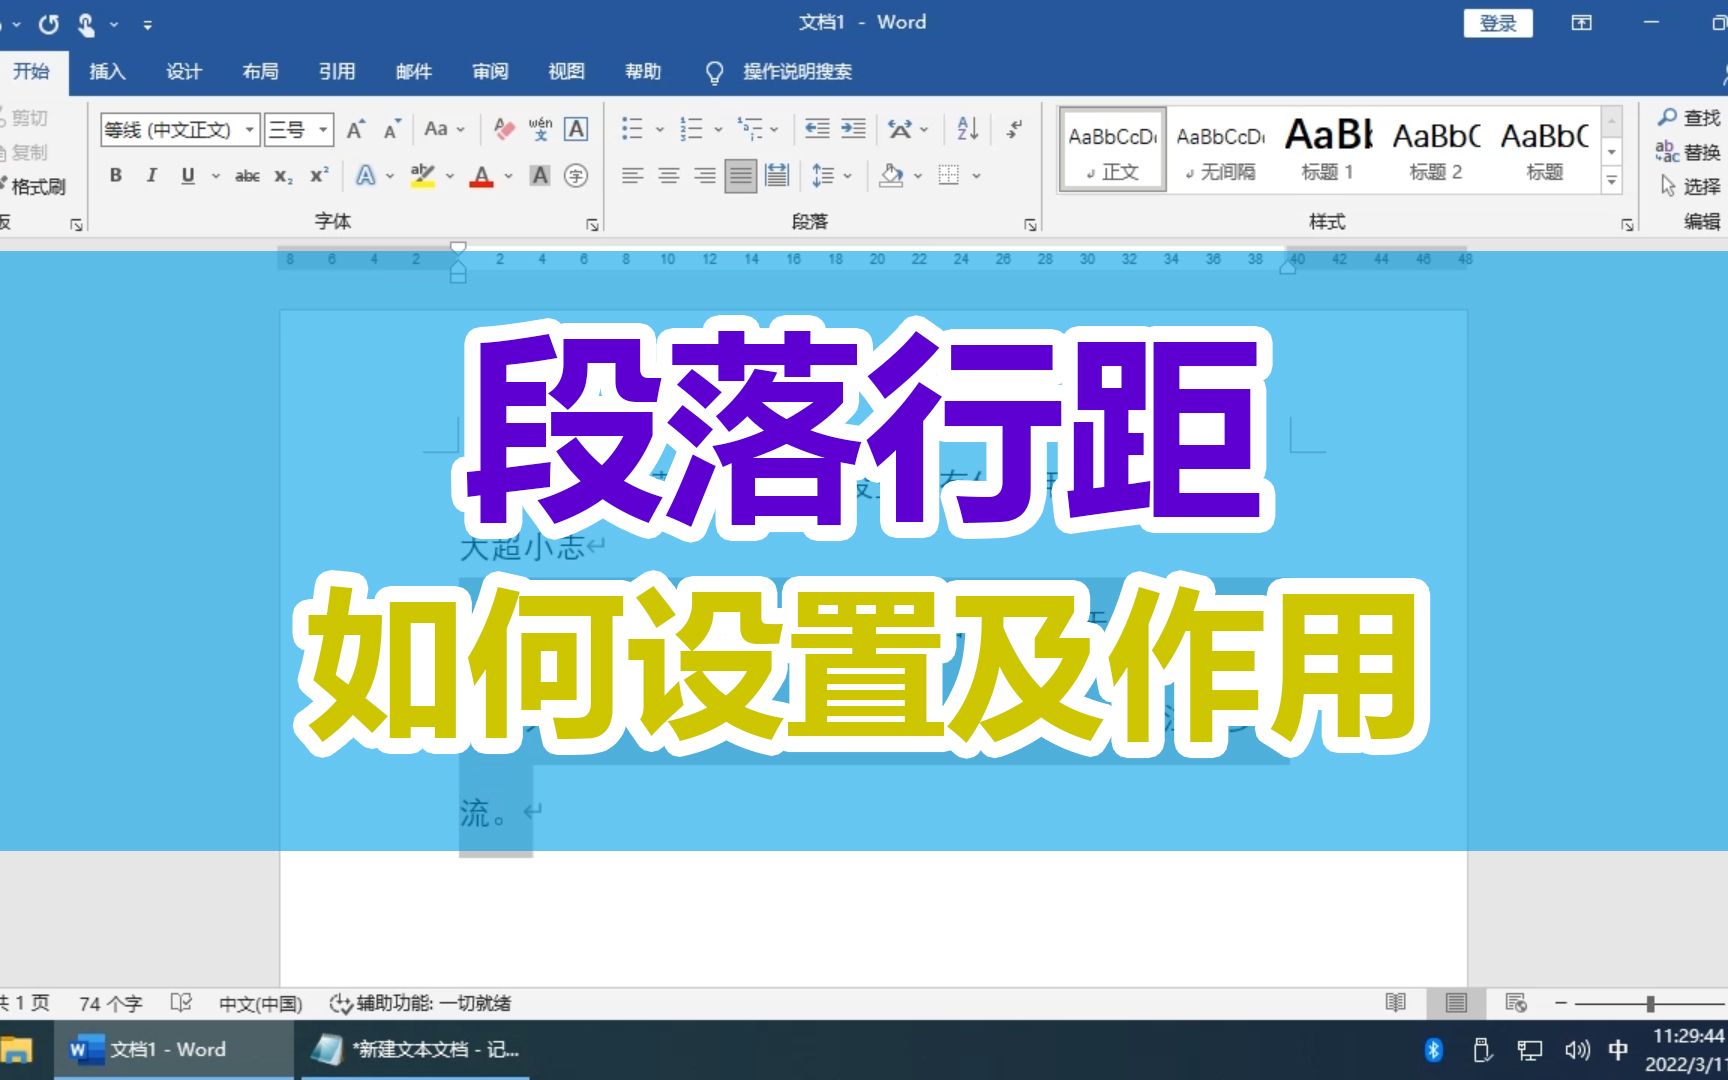Open Paragraph dialog launcher
The image size is (1728, 1080).
click(1030, 225)
